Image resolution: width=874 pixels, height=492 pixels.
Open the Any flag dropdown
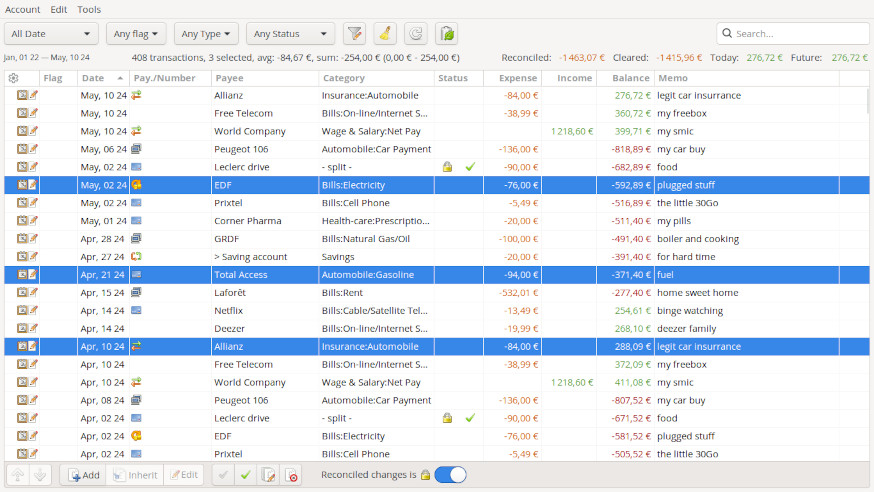click(x=136, y=33)
